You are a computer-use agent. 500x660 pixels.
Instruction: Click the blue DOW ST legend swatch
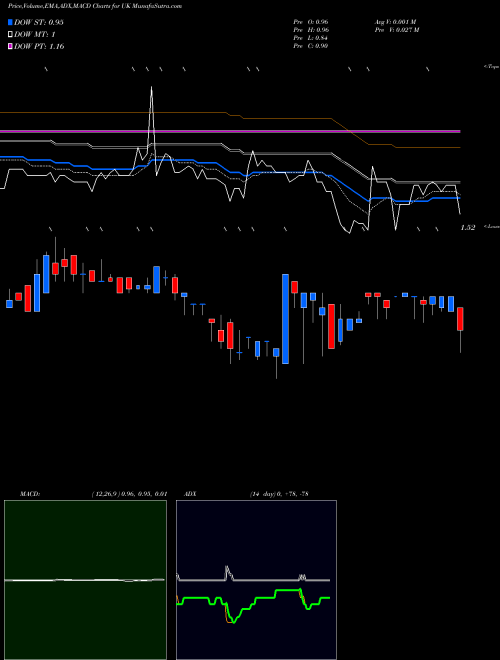[10, 22]
